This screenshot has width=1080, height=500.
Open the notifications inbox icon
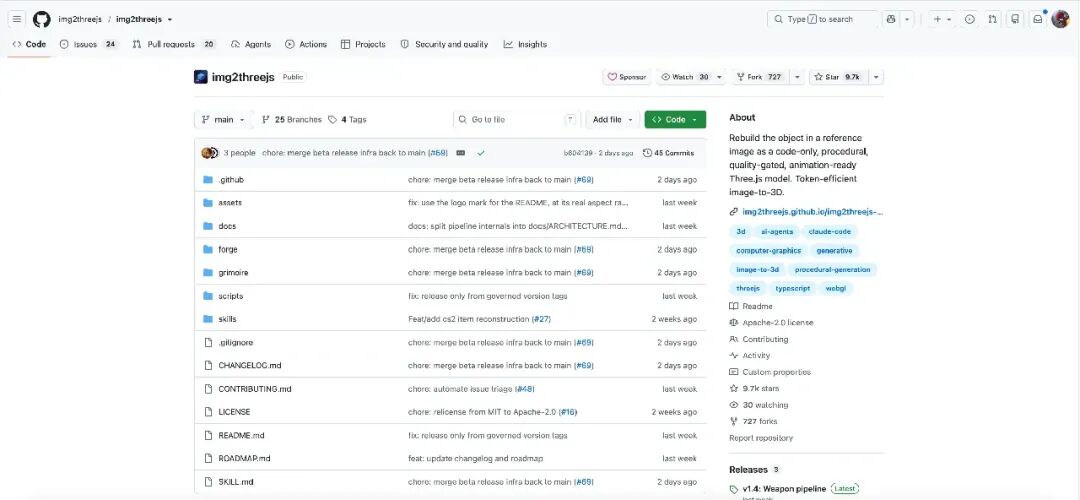tap(1037, 19)
